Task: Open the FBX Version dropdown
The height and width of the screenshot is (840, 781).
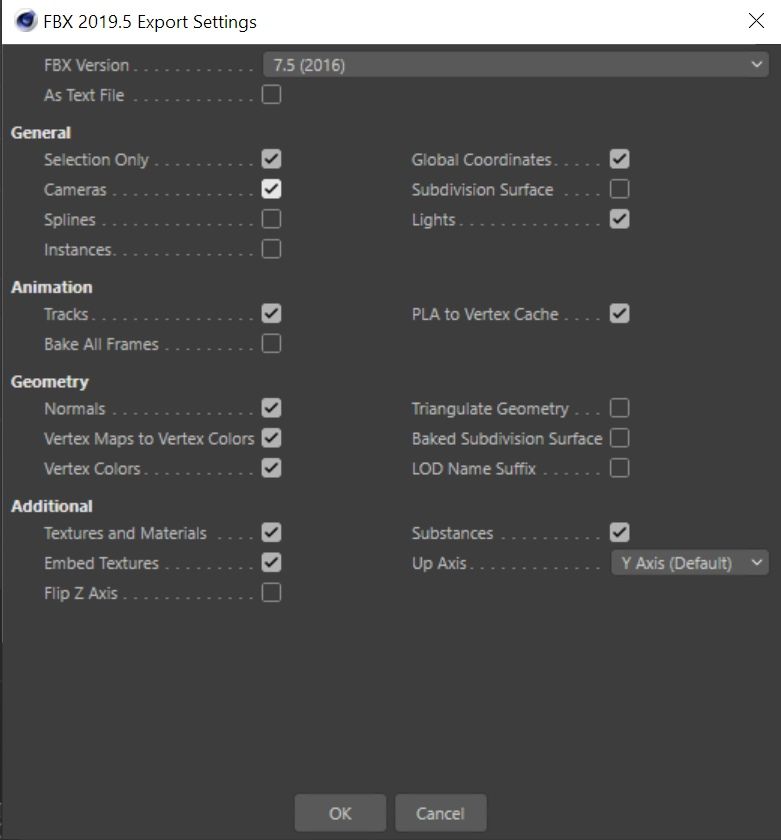Action: pyautogui.click(x=516, y=65)
